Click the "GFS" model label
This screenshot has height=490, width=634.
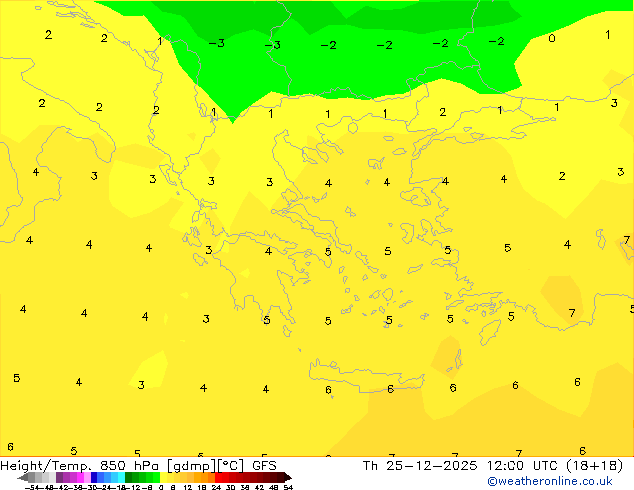tap(264, 466)
